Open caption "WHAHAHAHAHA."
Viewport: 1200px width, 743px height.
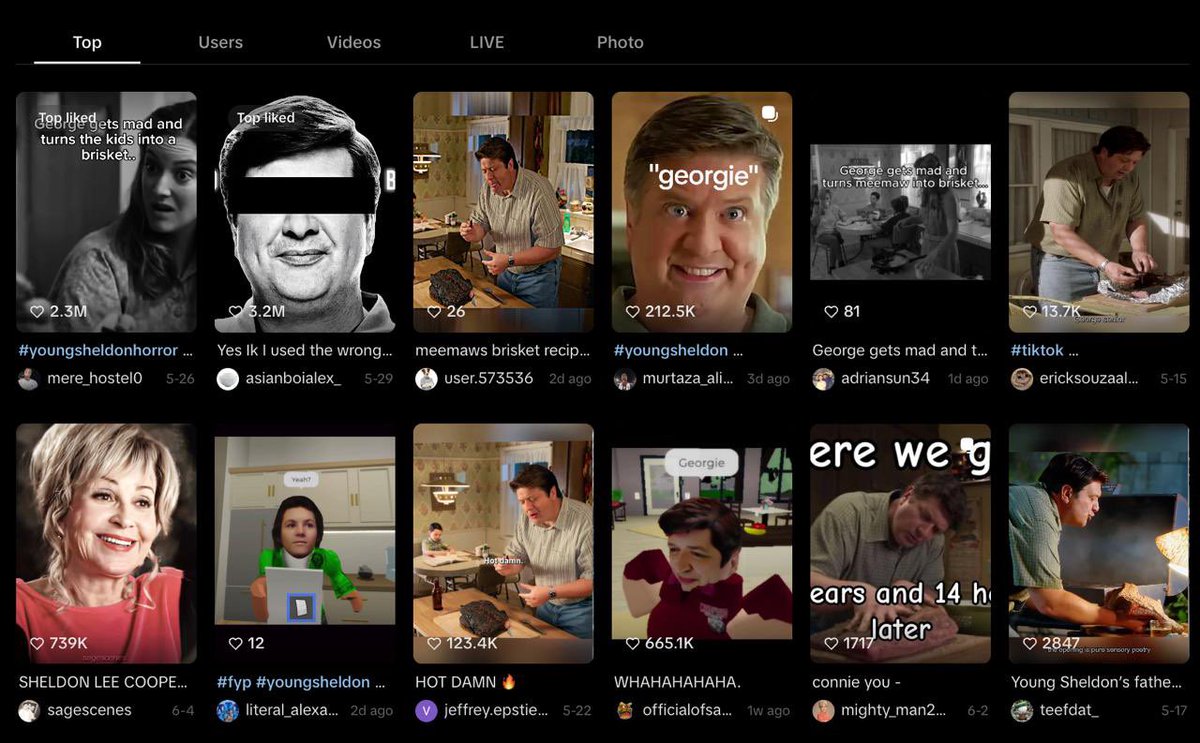pyautogui.click(x=677, y=682)
